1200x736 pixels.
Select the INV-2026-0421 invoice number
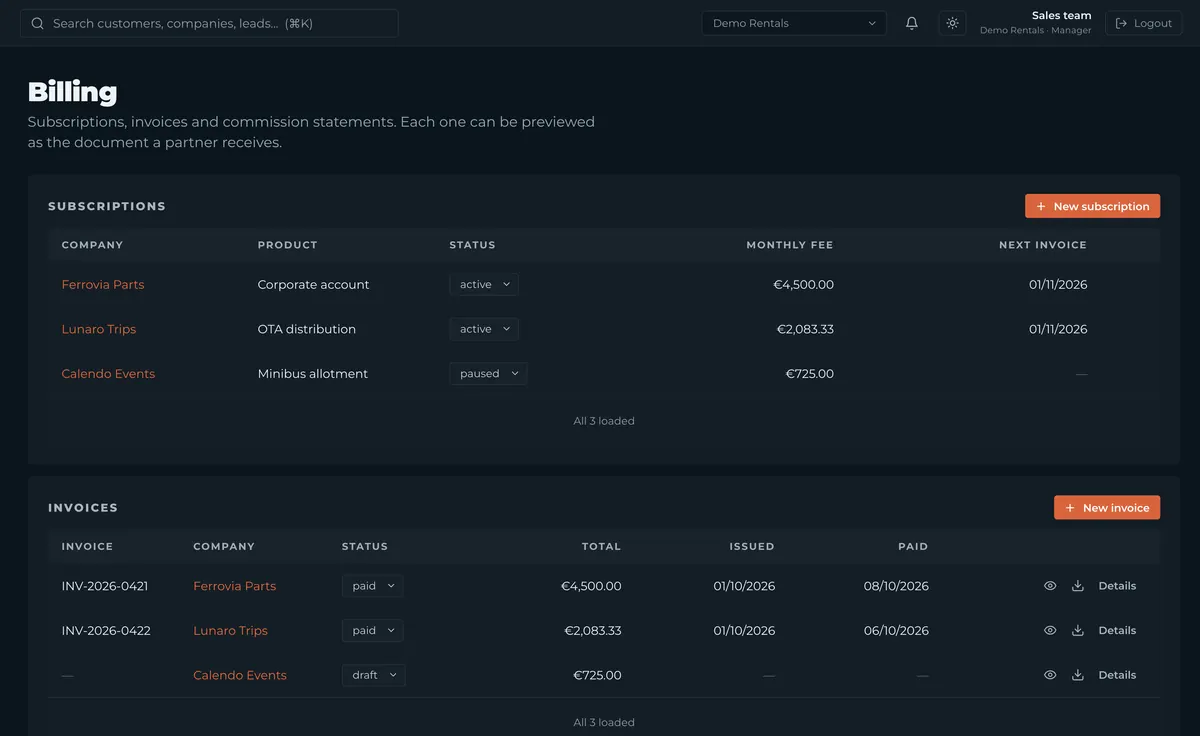[x=105, y=586]
